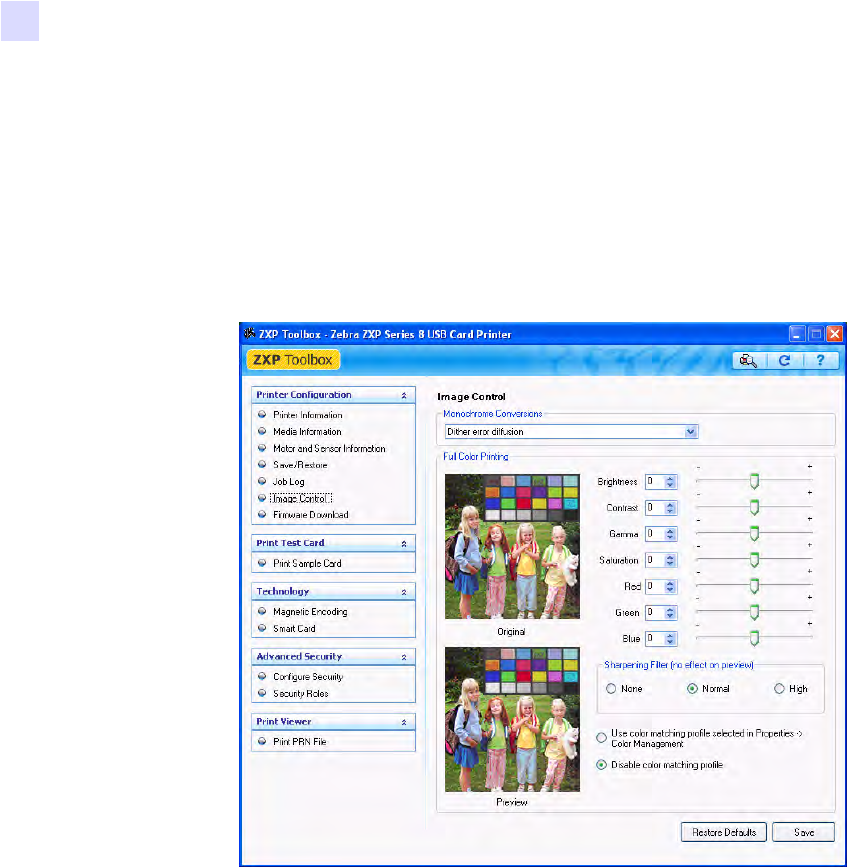Collapse the Technology section
Viewport: 847px width, 867px height.
coord(404,592)
